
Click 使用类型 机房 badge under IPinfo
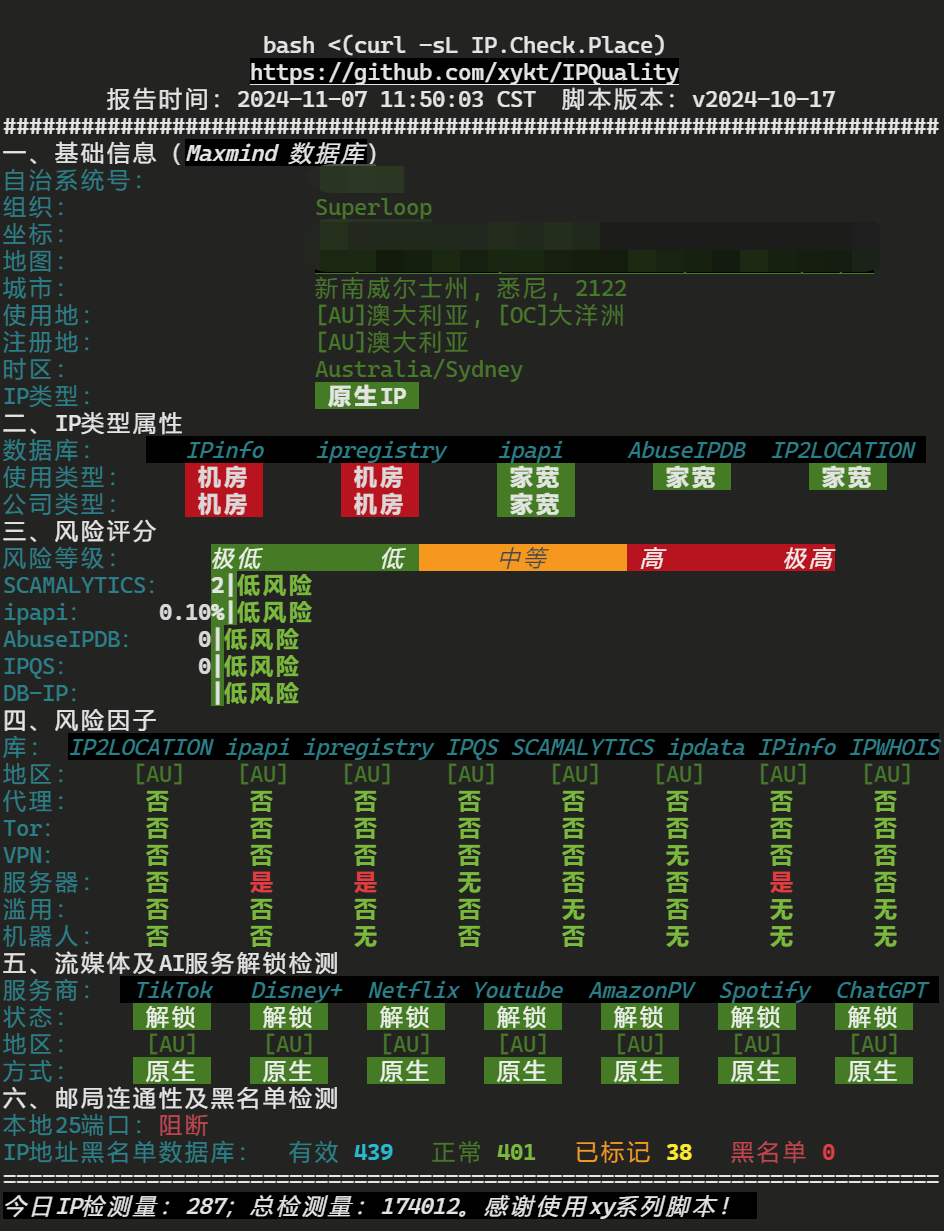224,477
